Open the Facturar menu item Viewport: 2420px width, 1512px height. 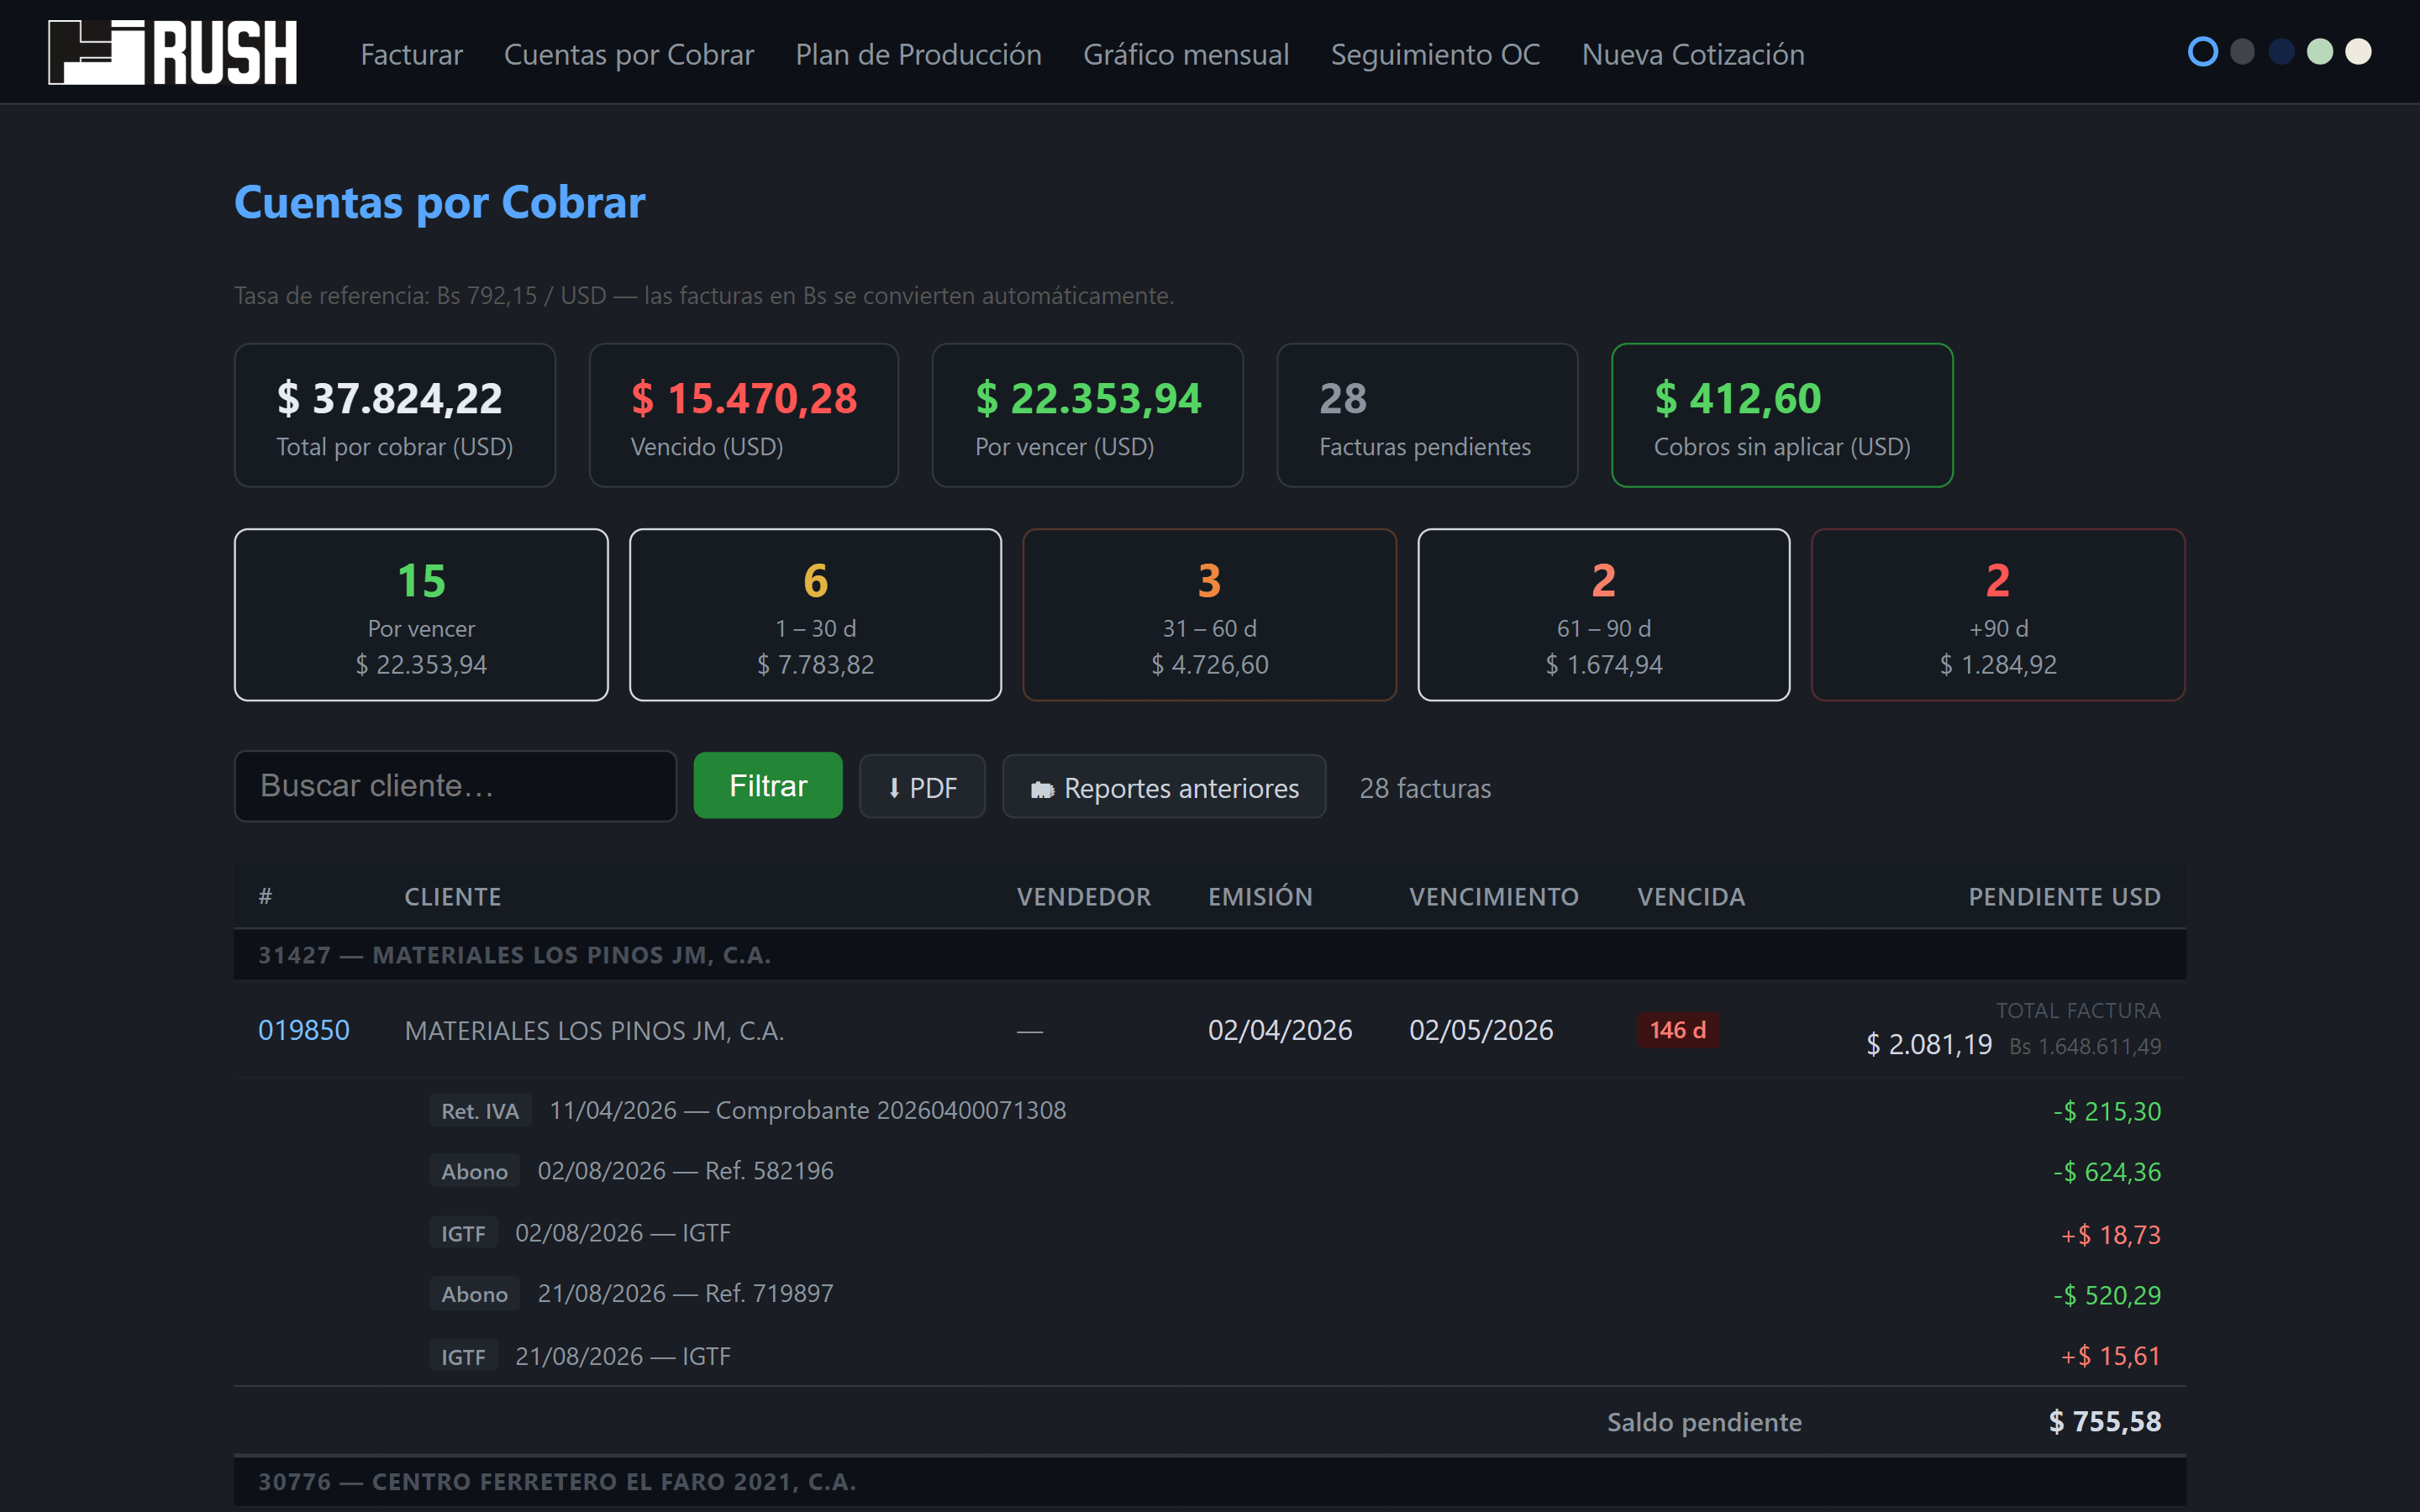tap(411, 54)
